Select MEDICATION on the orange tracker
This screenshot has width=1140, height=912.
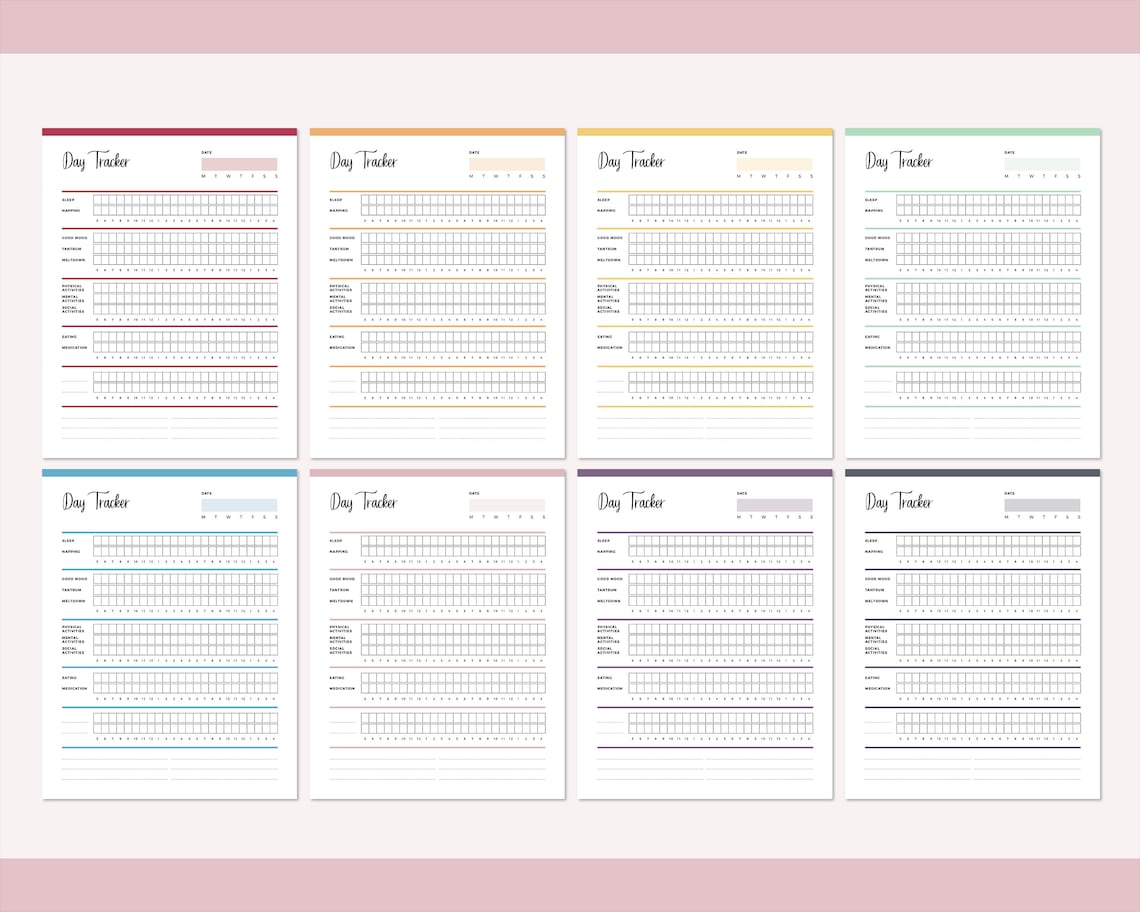pyautogui.click(x=340, y=347)
